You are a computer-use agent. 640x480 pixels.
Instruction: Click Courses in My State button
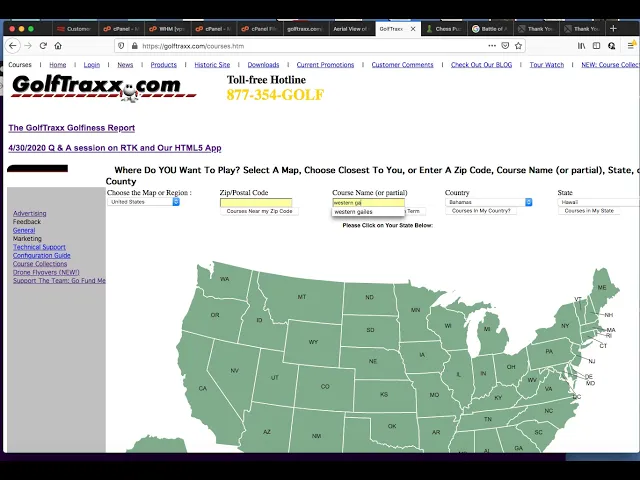click(x=589, y=211)
